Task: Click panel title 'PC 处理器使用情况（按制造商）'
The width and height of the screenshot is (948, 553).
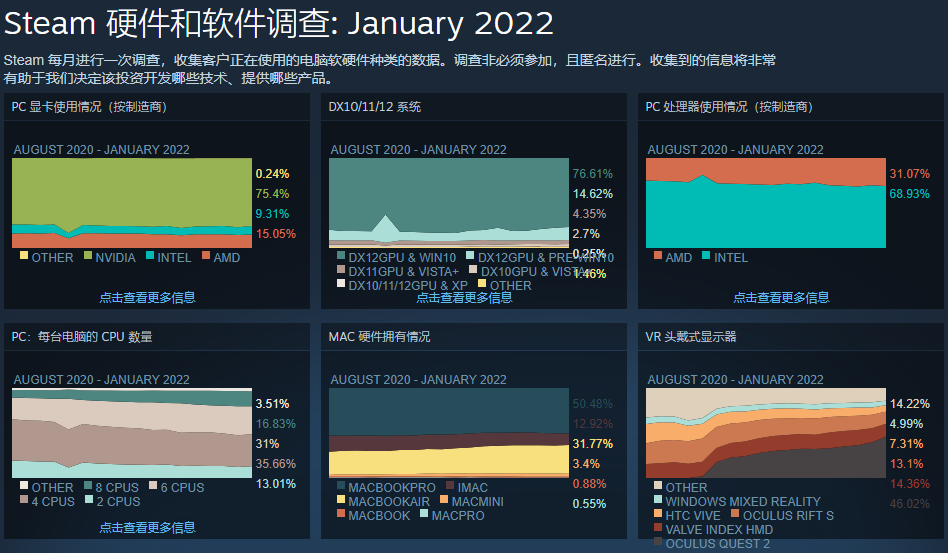Action: [730, 107]
